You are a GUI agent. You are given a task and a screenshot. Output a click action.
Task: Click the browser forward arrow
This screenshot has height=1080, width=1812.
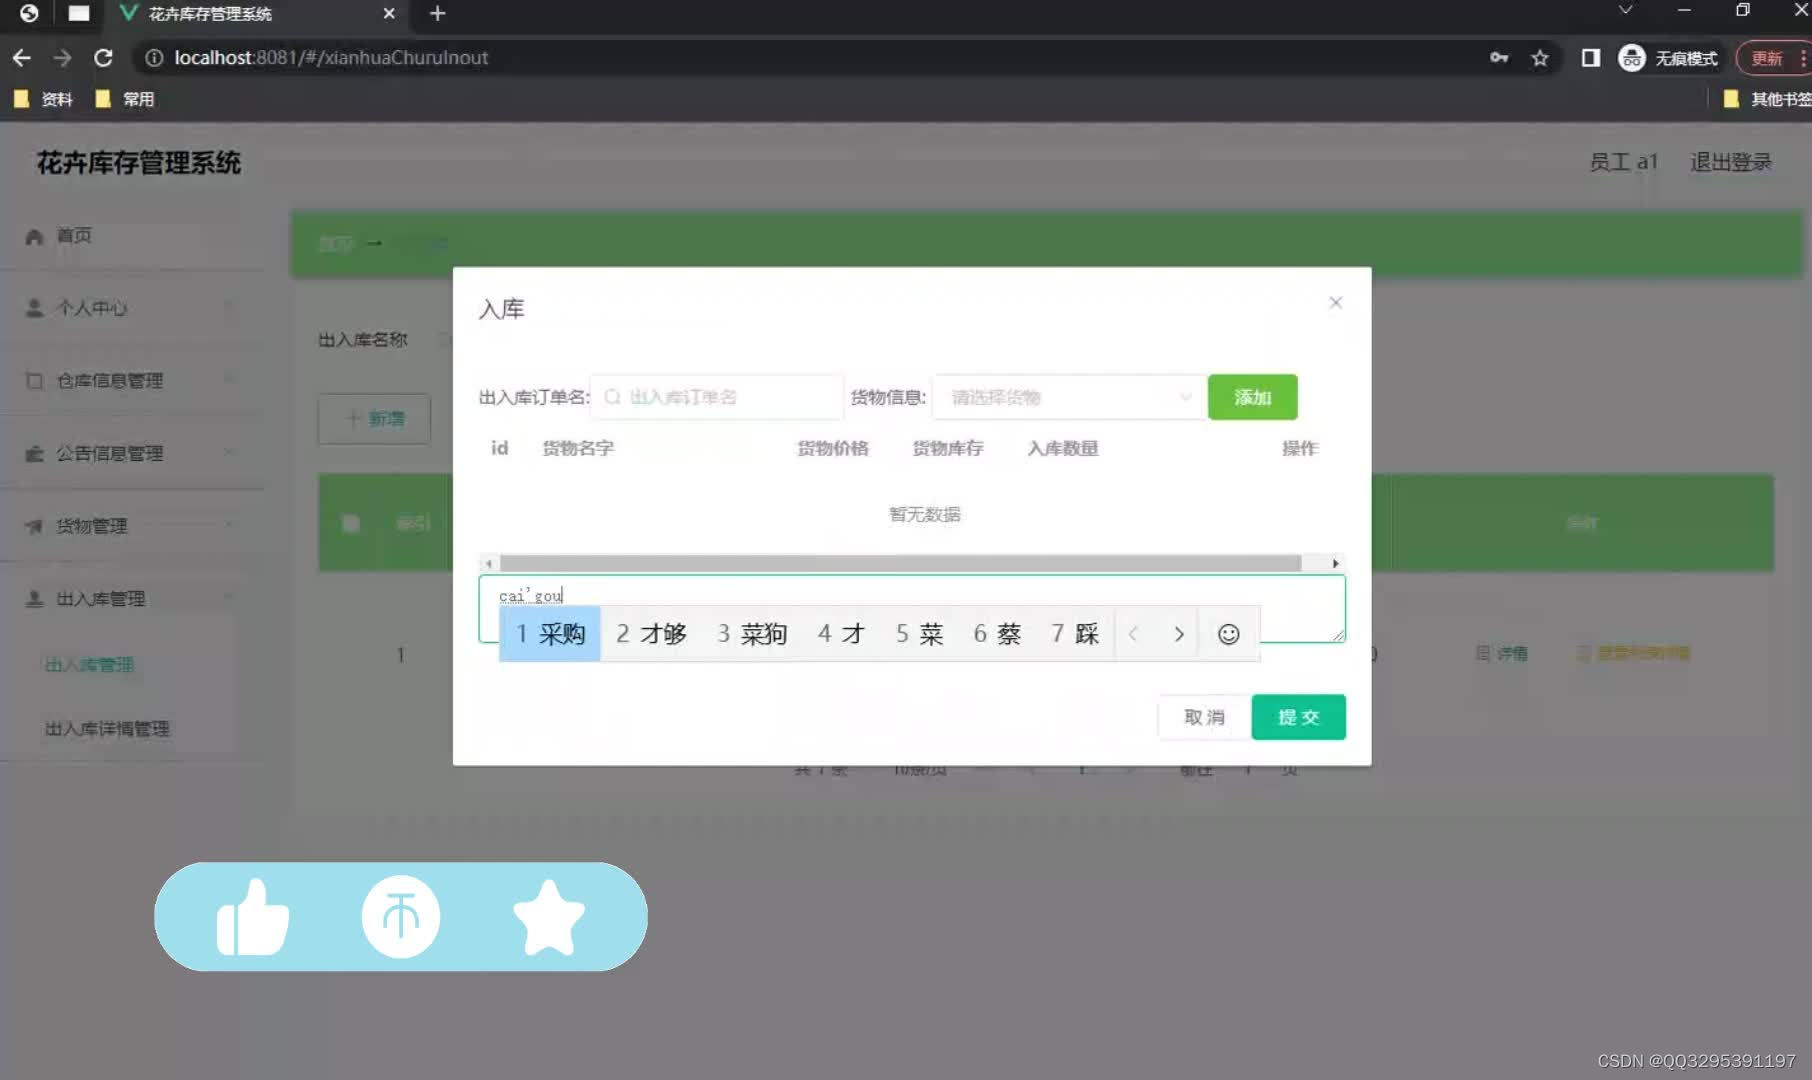click(62, 58)
